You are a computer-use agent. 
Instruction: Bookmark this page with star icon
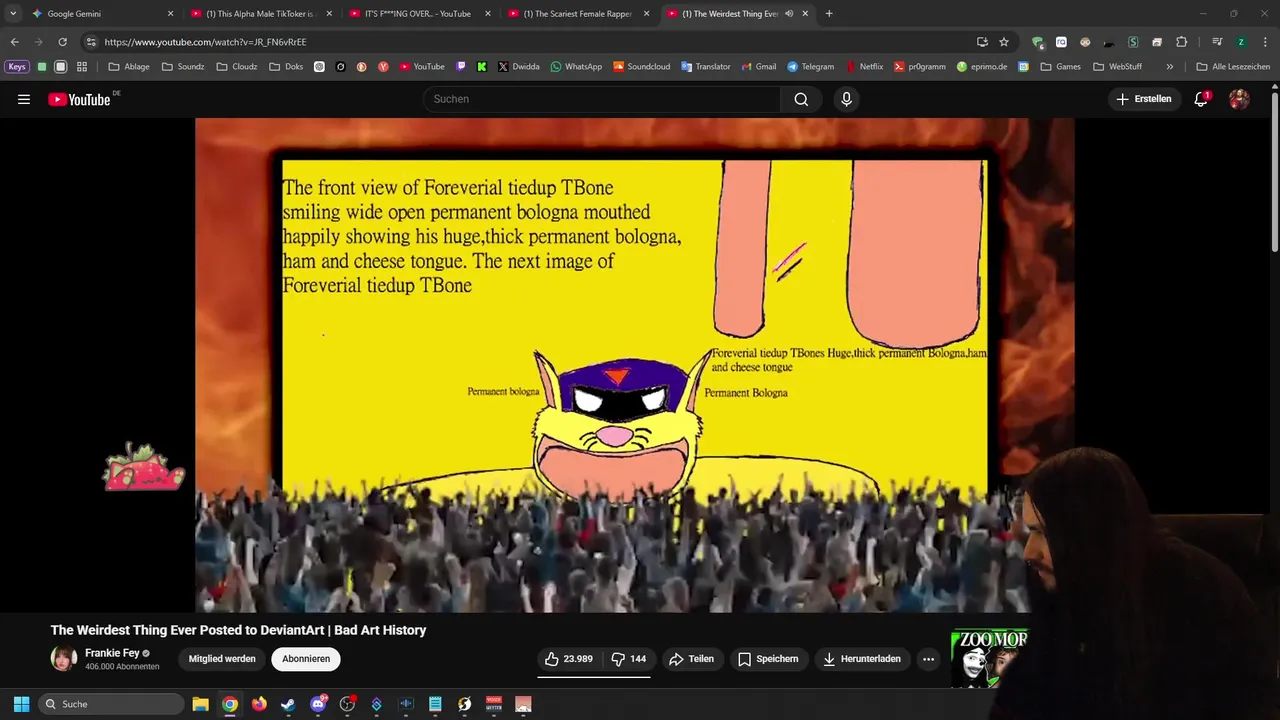pos(1004,42)
